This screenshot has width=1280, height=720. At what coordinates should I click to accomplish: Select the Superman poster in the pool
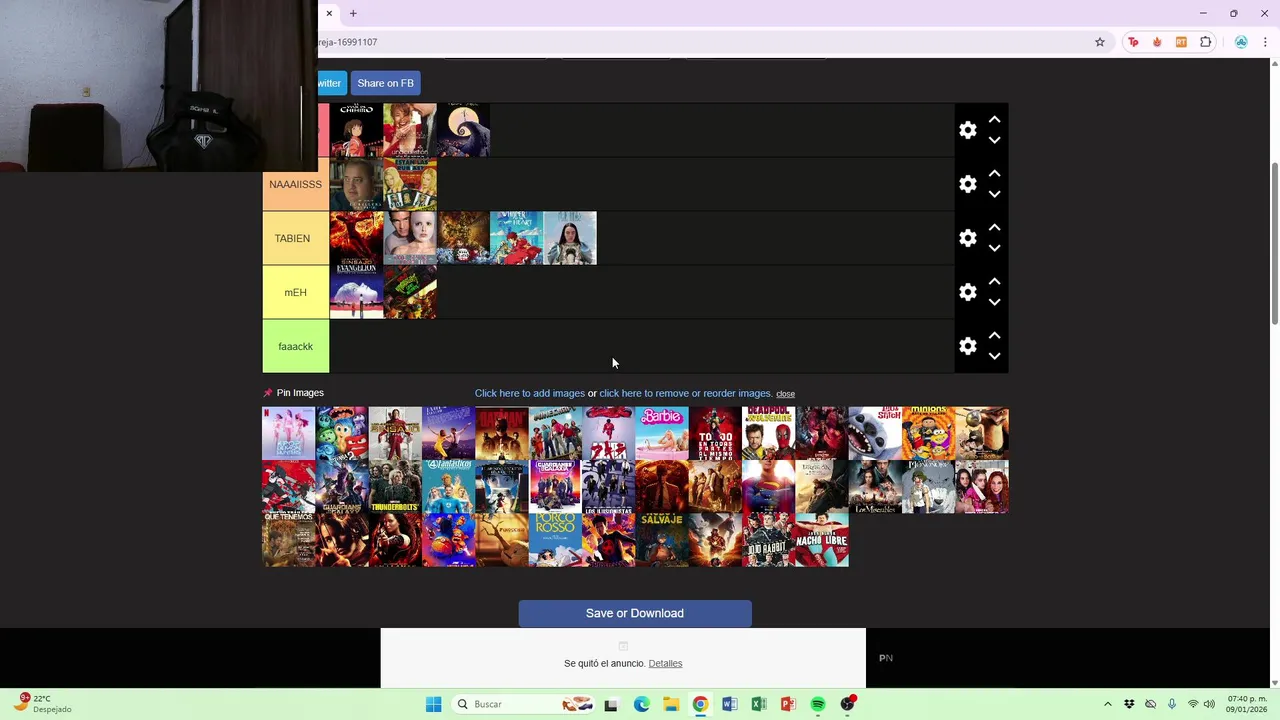pos(768,487)
